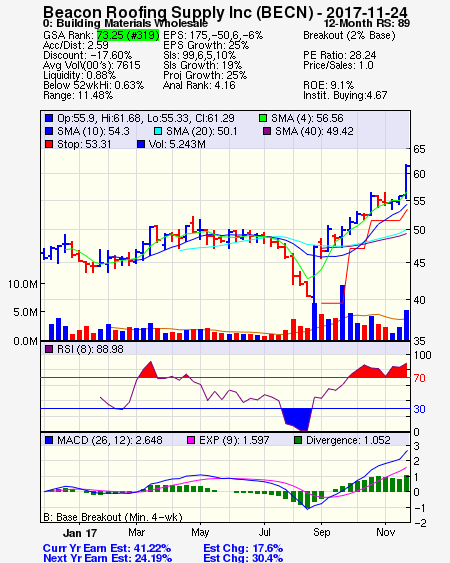Click the Sls Growth: 19% text
Viewport: 450px width, 563px height.
[x=203, y=65]
